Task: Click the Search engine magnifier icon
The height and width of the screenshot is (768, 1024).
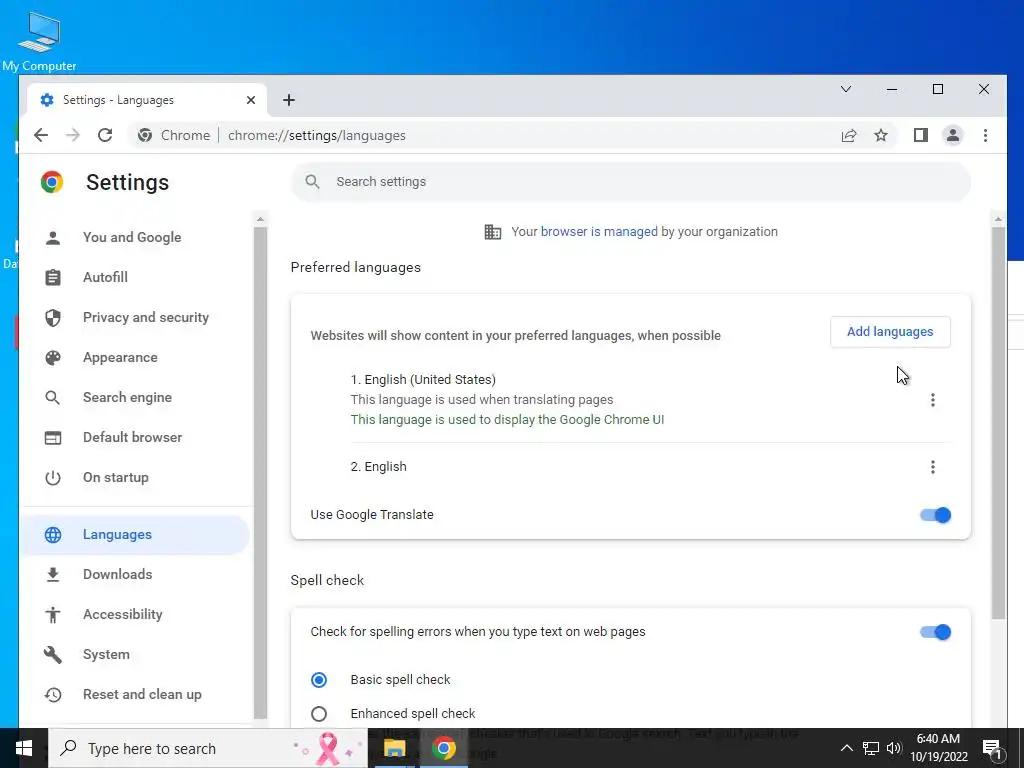Action: pyautogui.click(x=53, y=398)
